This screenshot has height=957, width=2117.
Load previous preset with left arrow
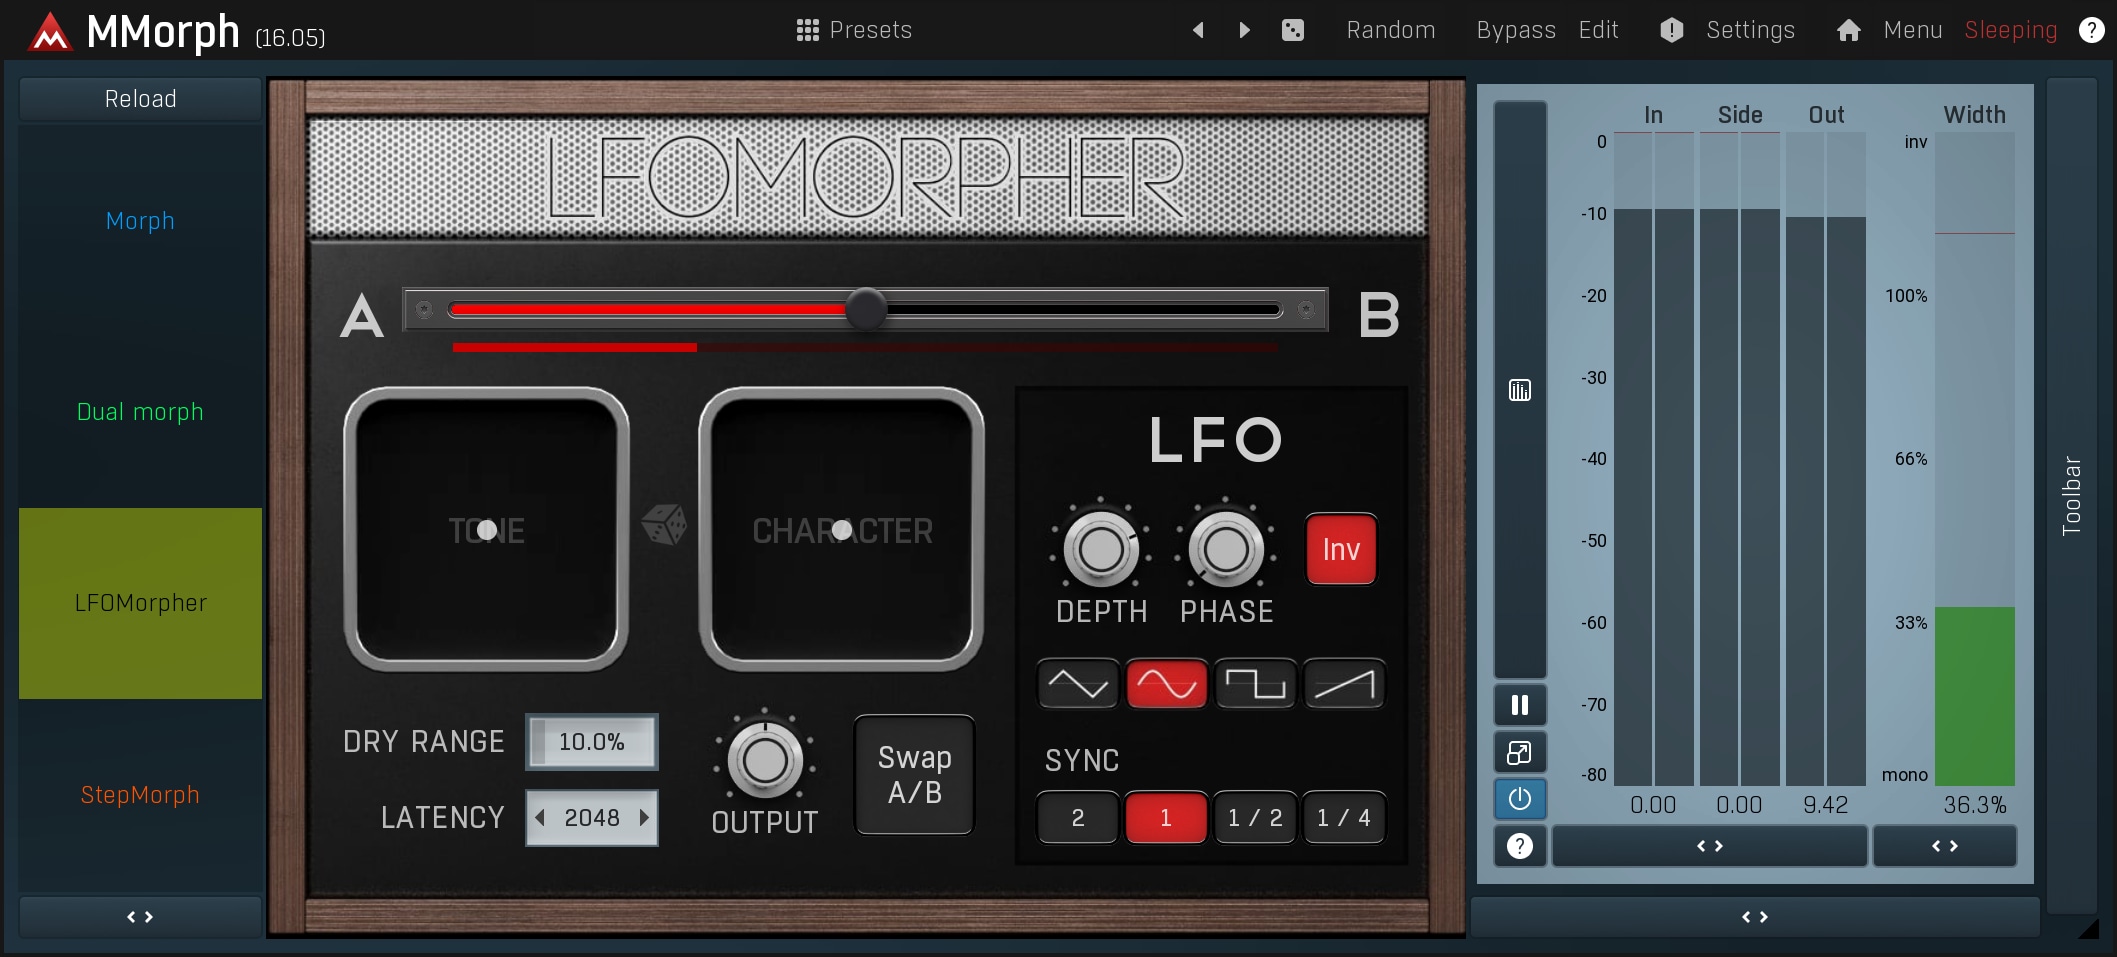(1198, 30)
